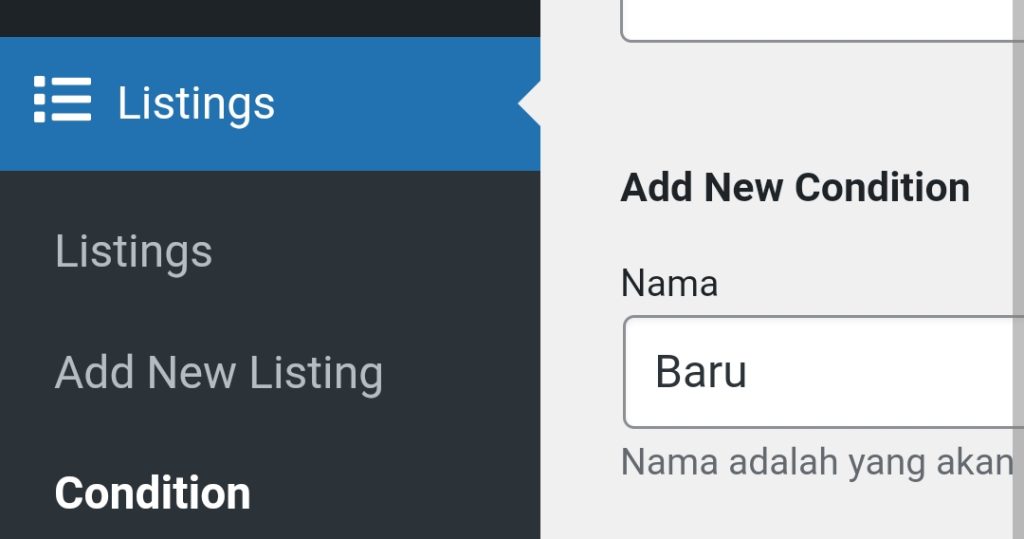Click the dark admin bar strip

270,17
